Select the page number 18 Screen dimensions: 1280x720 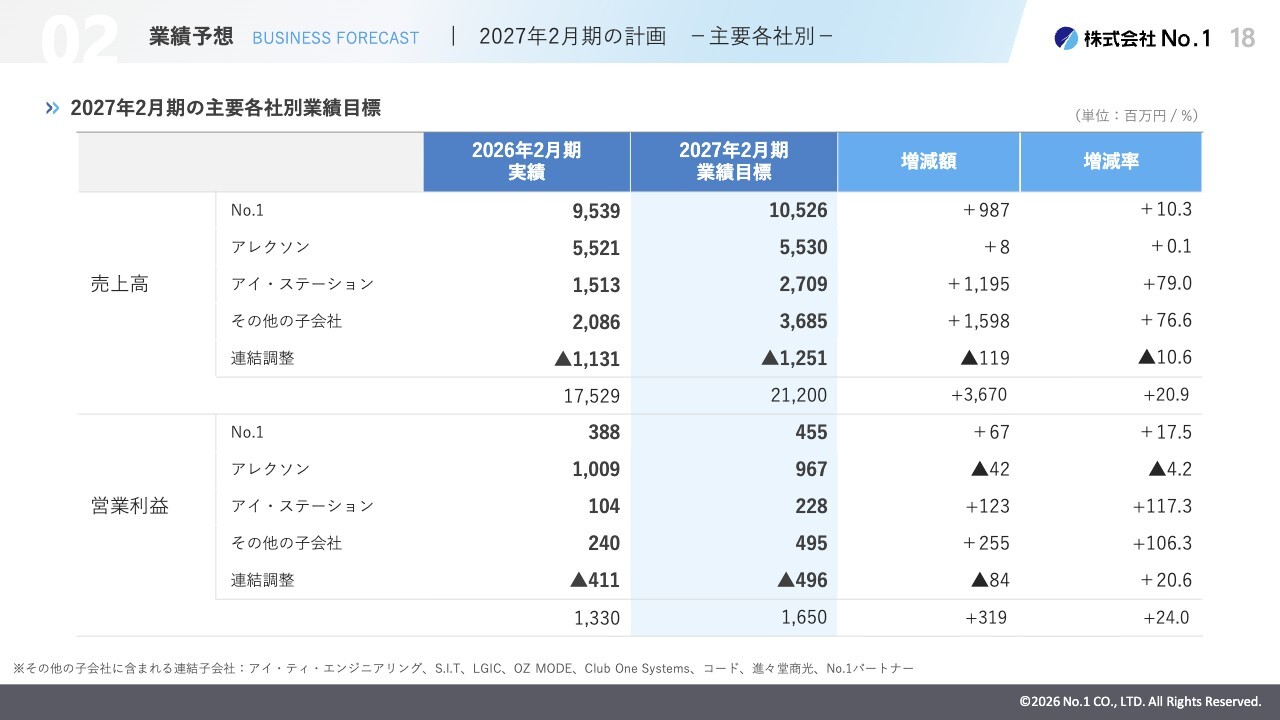pos(1242,38)
